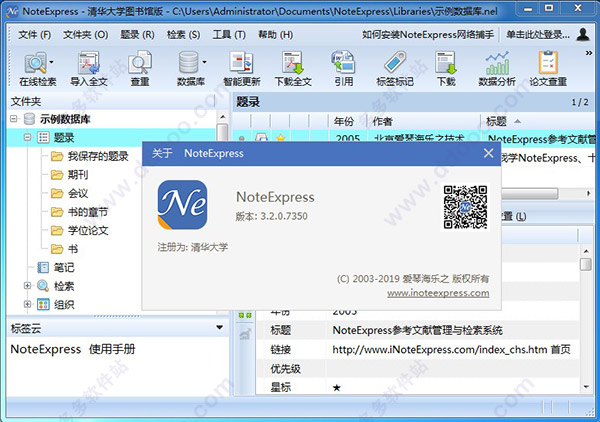Screen dimensions: 600x422
Task: Open the 文件 (F) menu
Action: 34,35
